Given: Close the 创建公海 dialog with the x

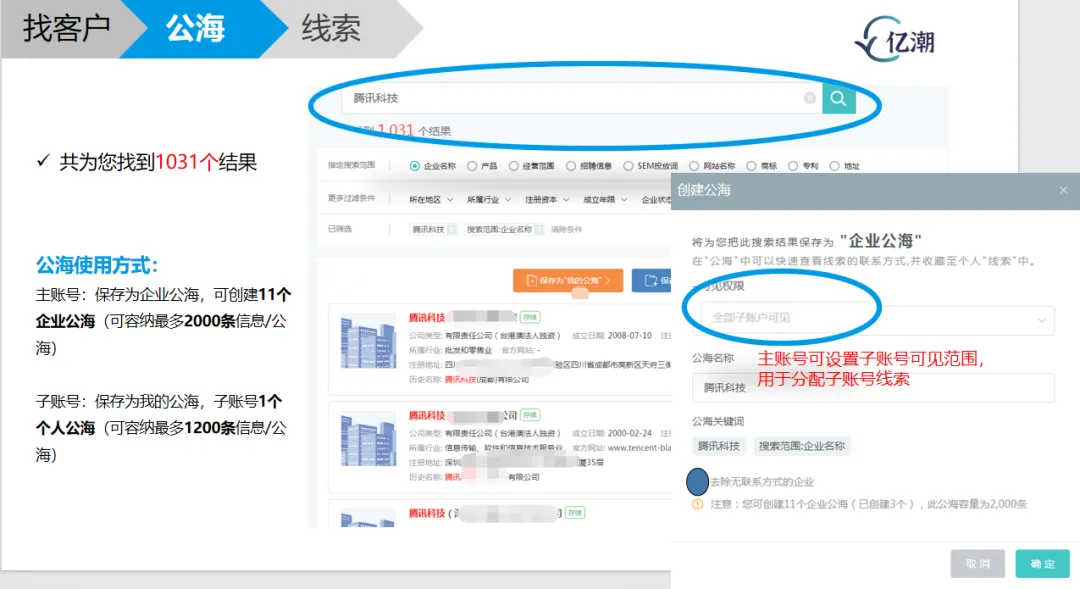Looking at the screenshot, I should (1063, 190).
